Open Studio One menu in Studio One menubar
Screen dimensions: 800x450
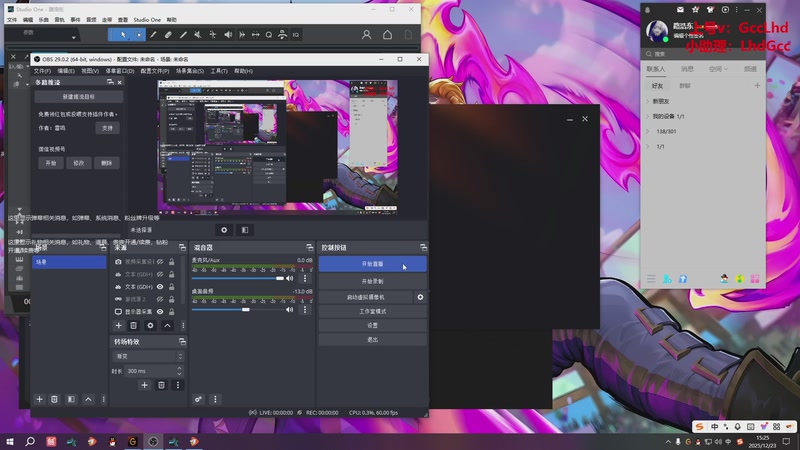click(x=147, y=20)
